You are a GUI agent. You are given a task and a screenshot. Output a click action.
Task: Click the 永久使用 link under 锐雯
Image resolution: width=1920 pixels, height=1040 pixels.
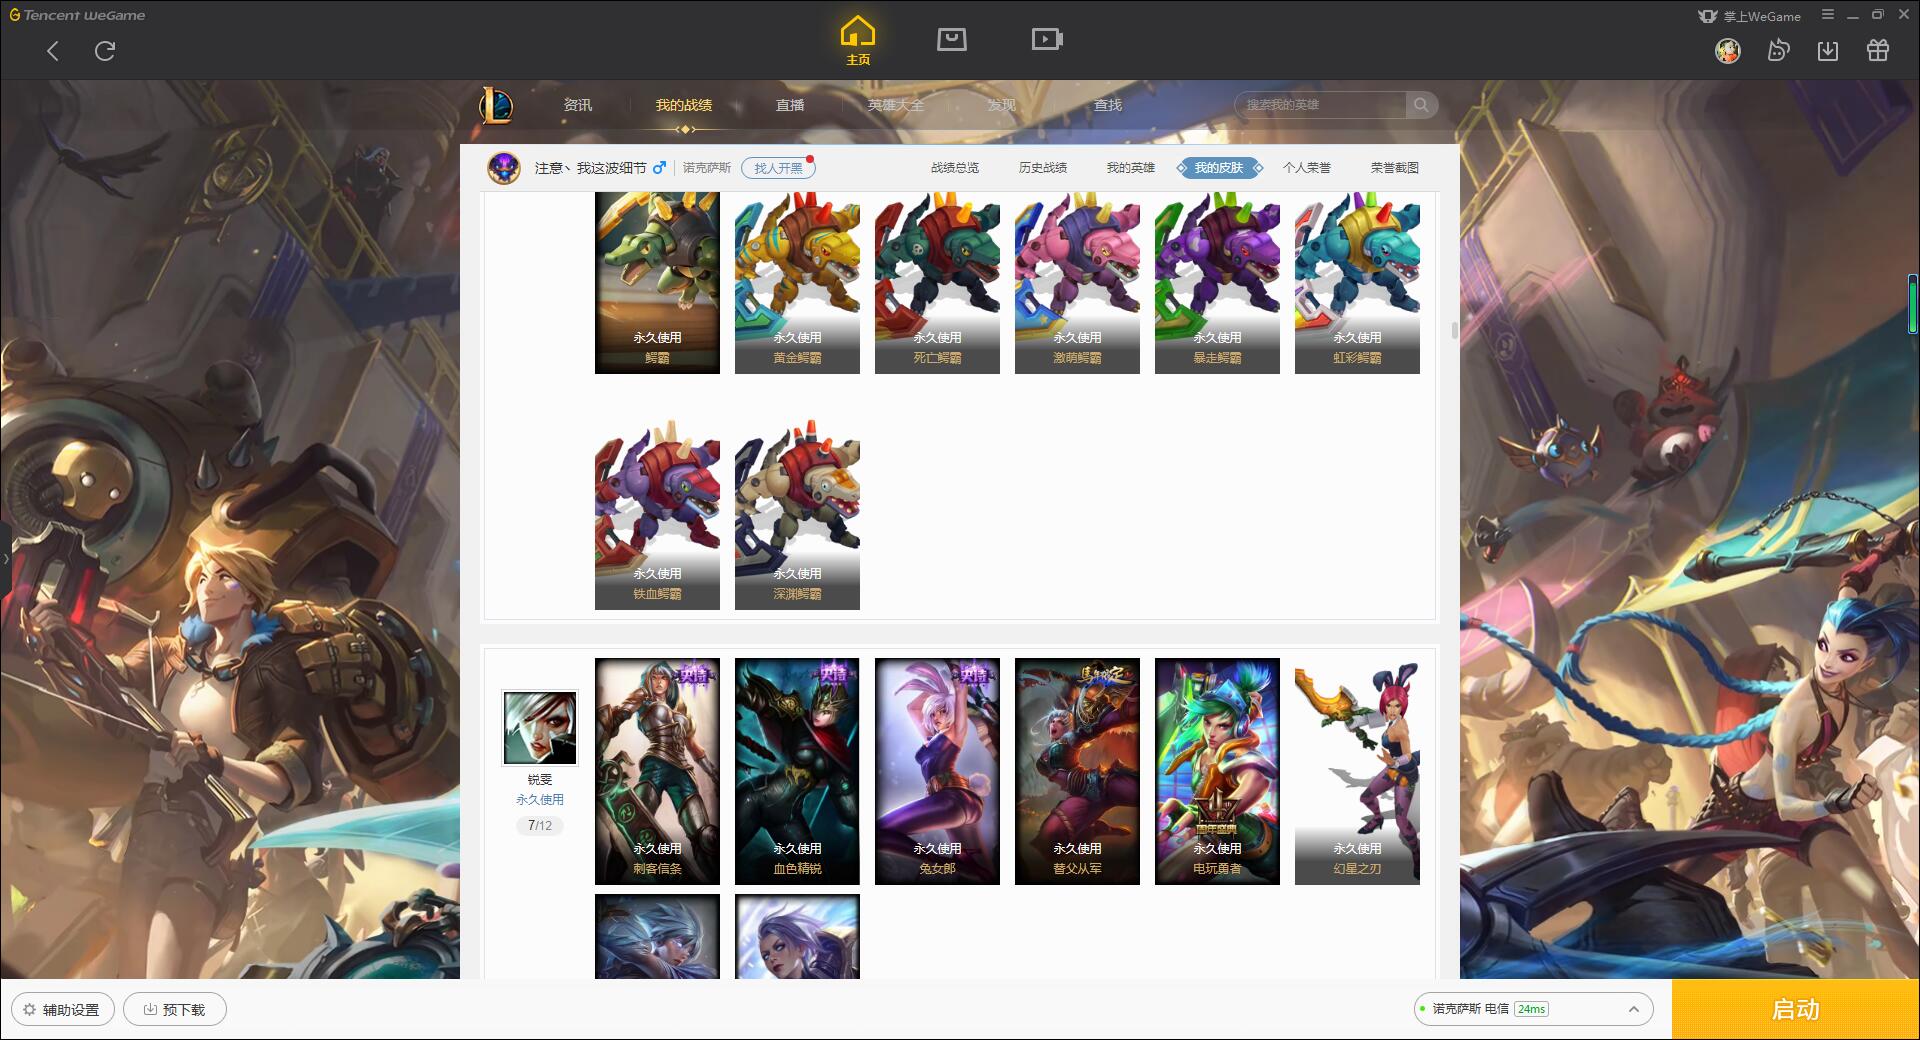[x=540, y=800]
